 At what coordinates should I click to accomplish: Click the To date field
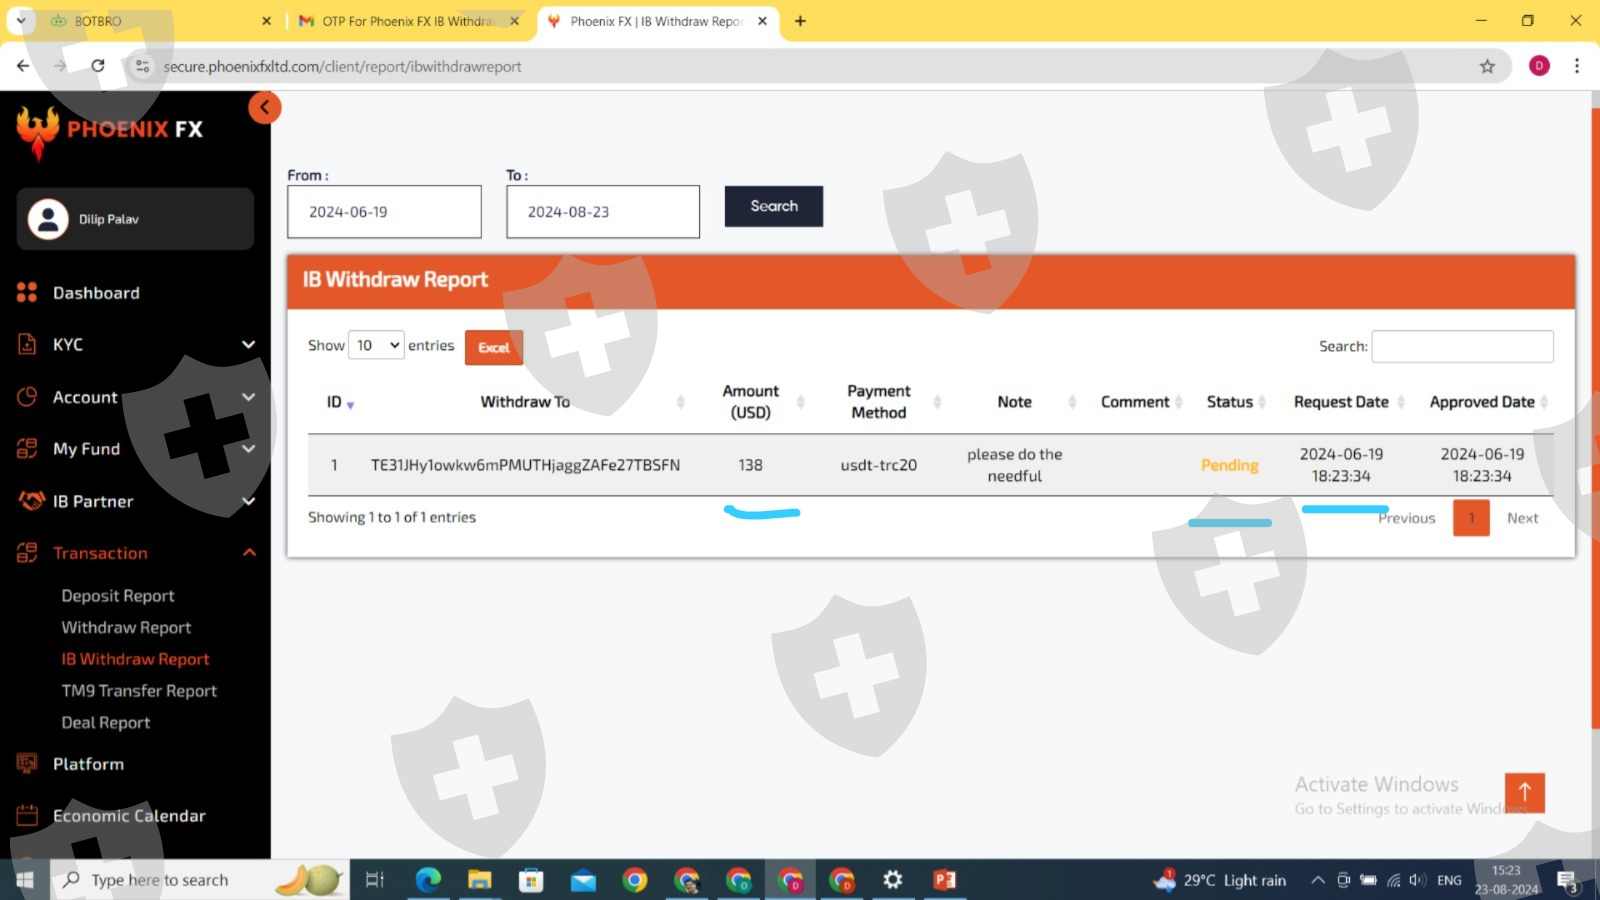point(603,212)
